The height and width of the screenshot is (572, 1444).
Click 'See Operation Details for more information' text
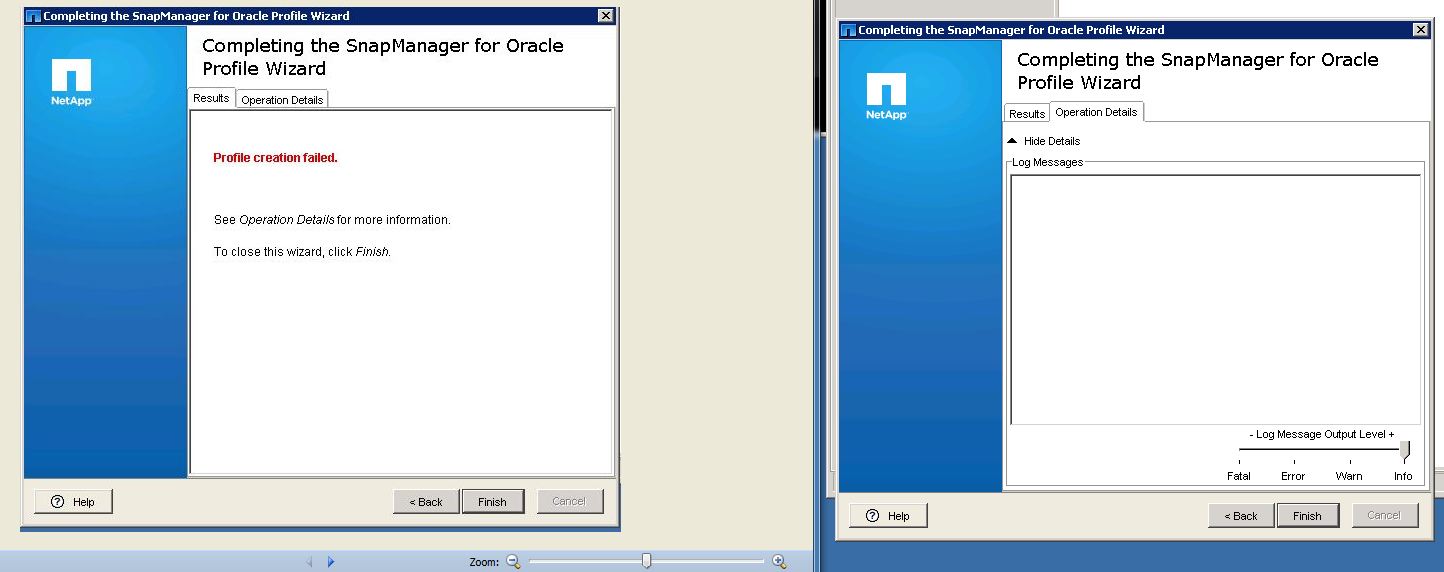(x=332, y=220)
